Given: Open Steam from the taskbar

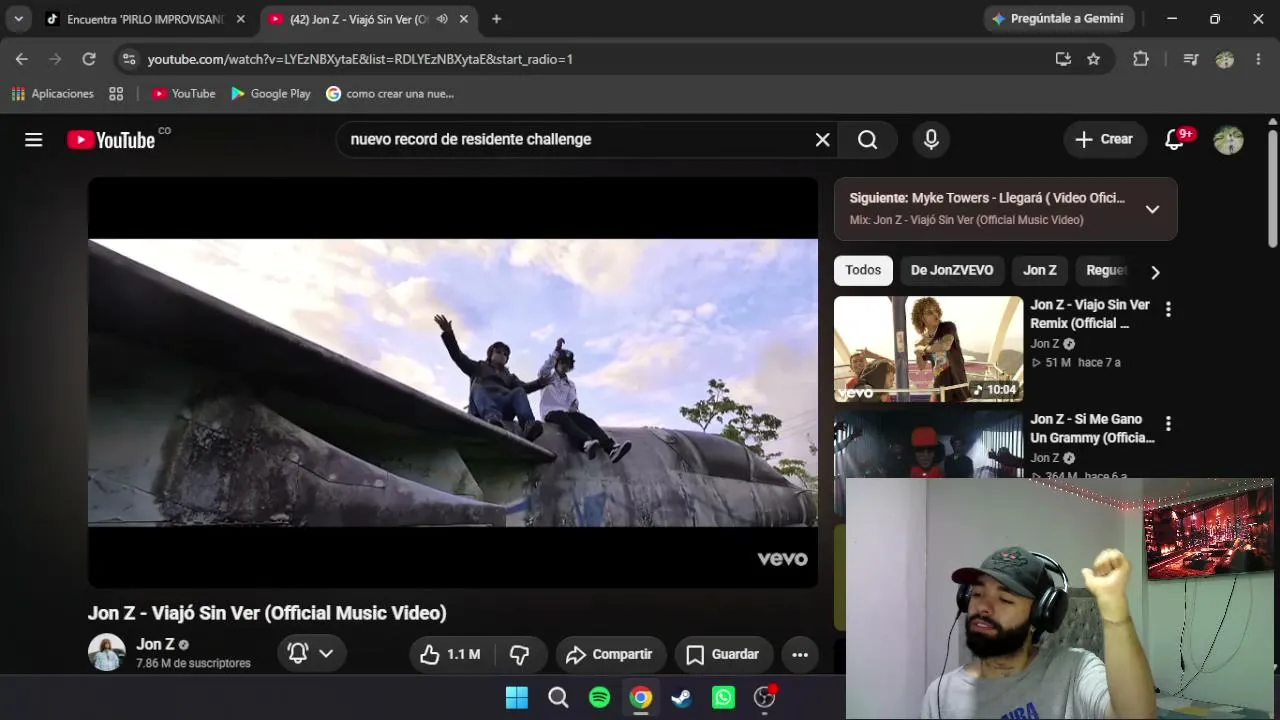Looking at the screenshot, I should coord(682,698).
